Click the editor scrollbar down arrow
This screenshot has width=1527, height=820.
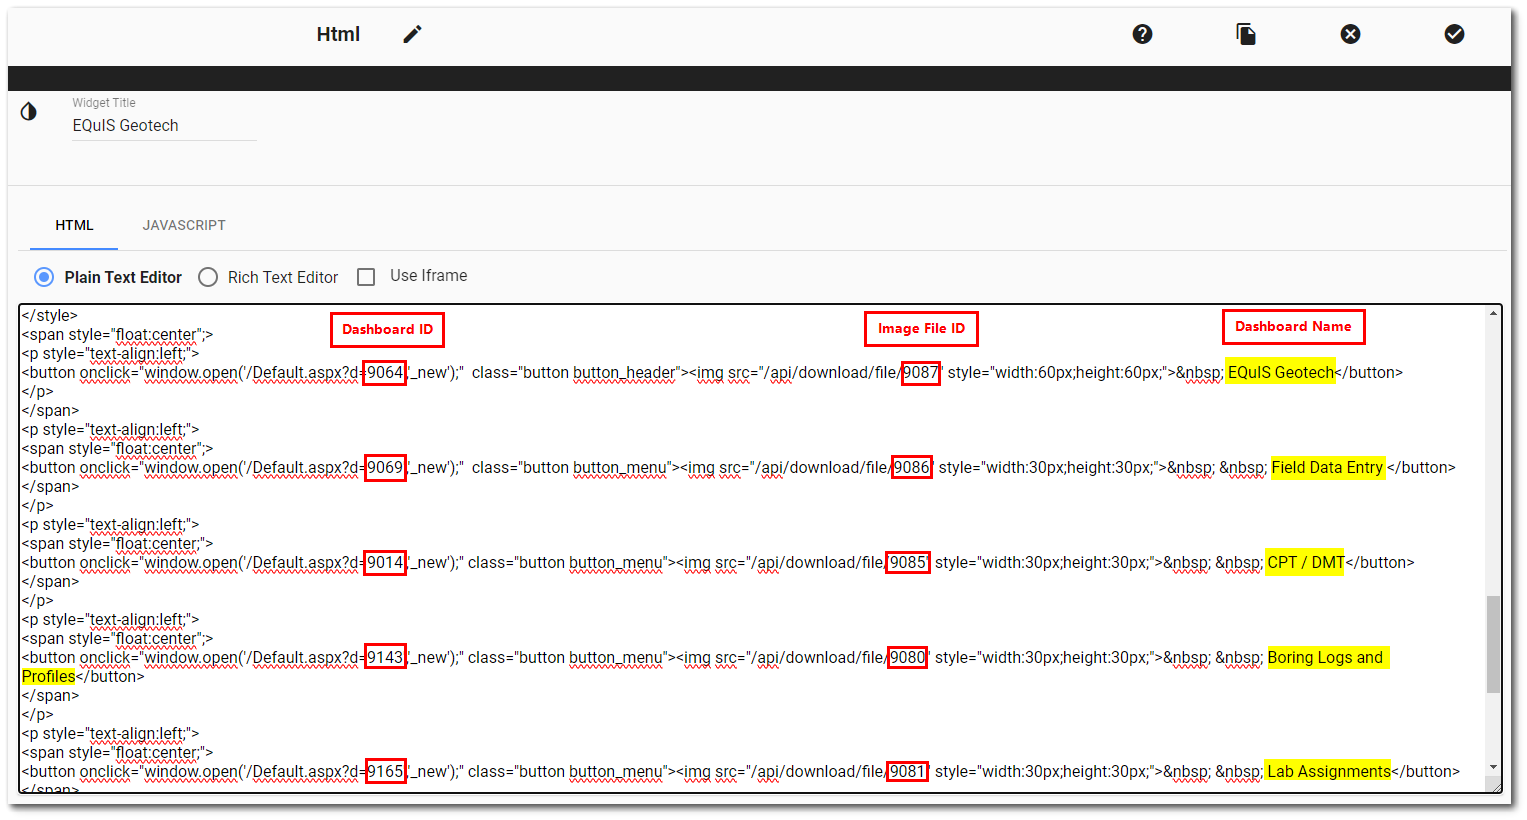click(x=1493, y=768)
